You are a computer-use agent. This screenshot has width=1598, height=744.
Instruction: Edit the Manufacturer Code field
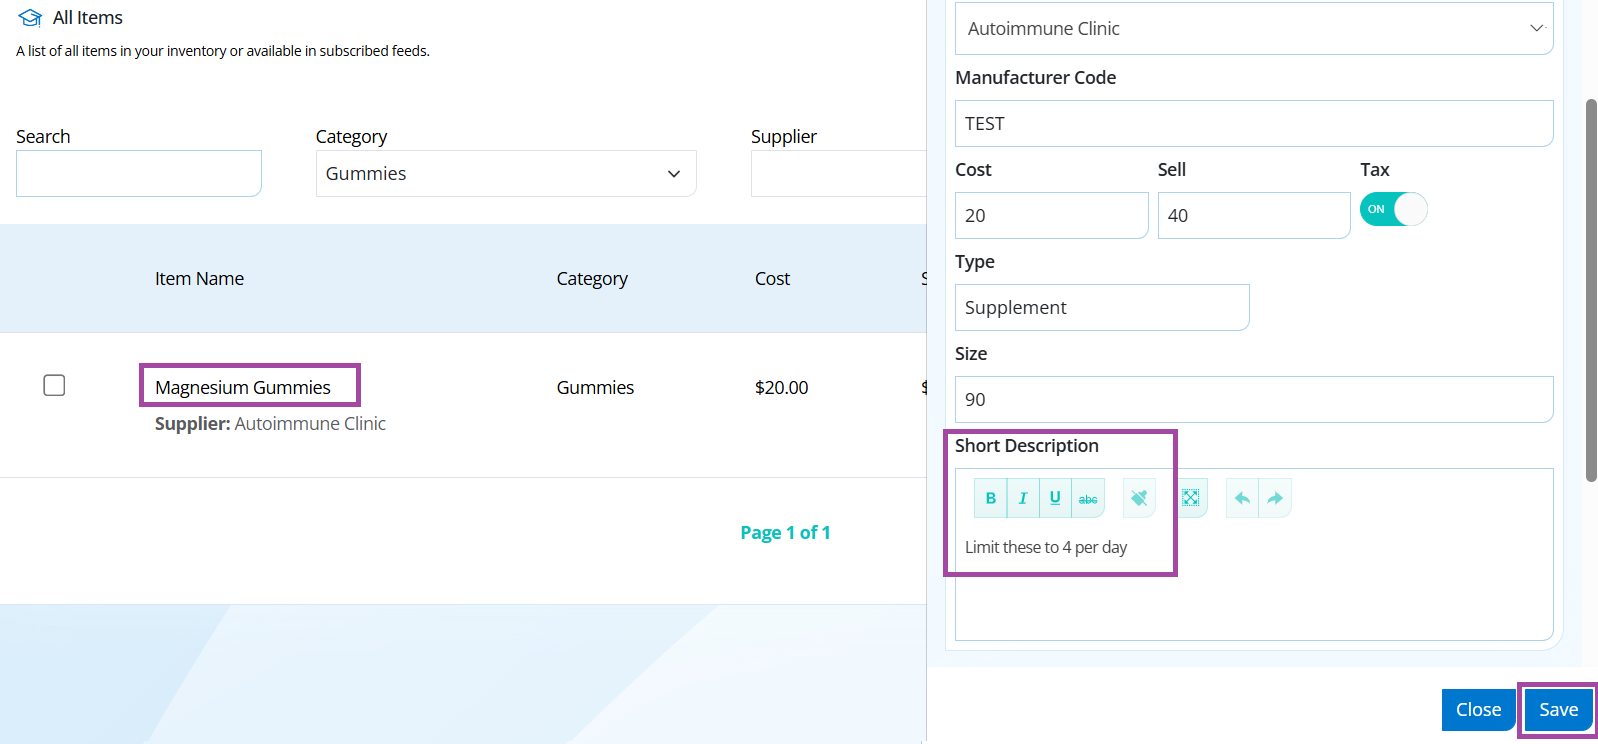pyautogui.click(x=1254, y=124)
